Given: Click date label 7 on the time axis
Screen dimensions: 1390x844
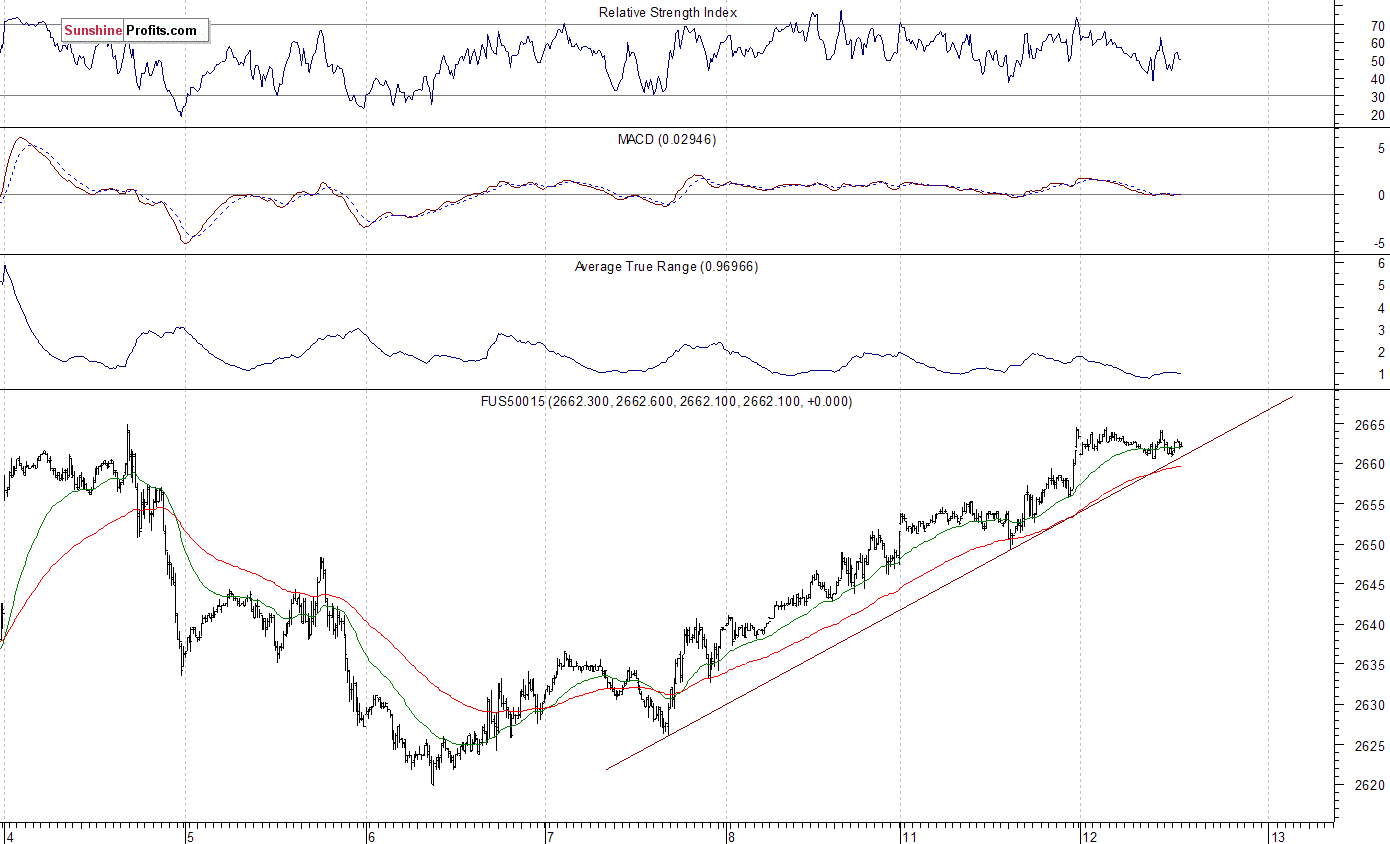Looking at the screenshot, I should 551,836.
